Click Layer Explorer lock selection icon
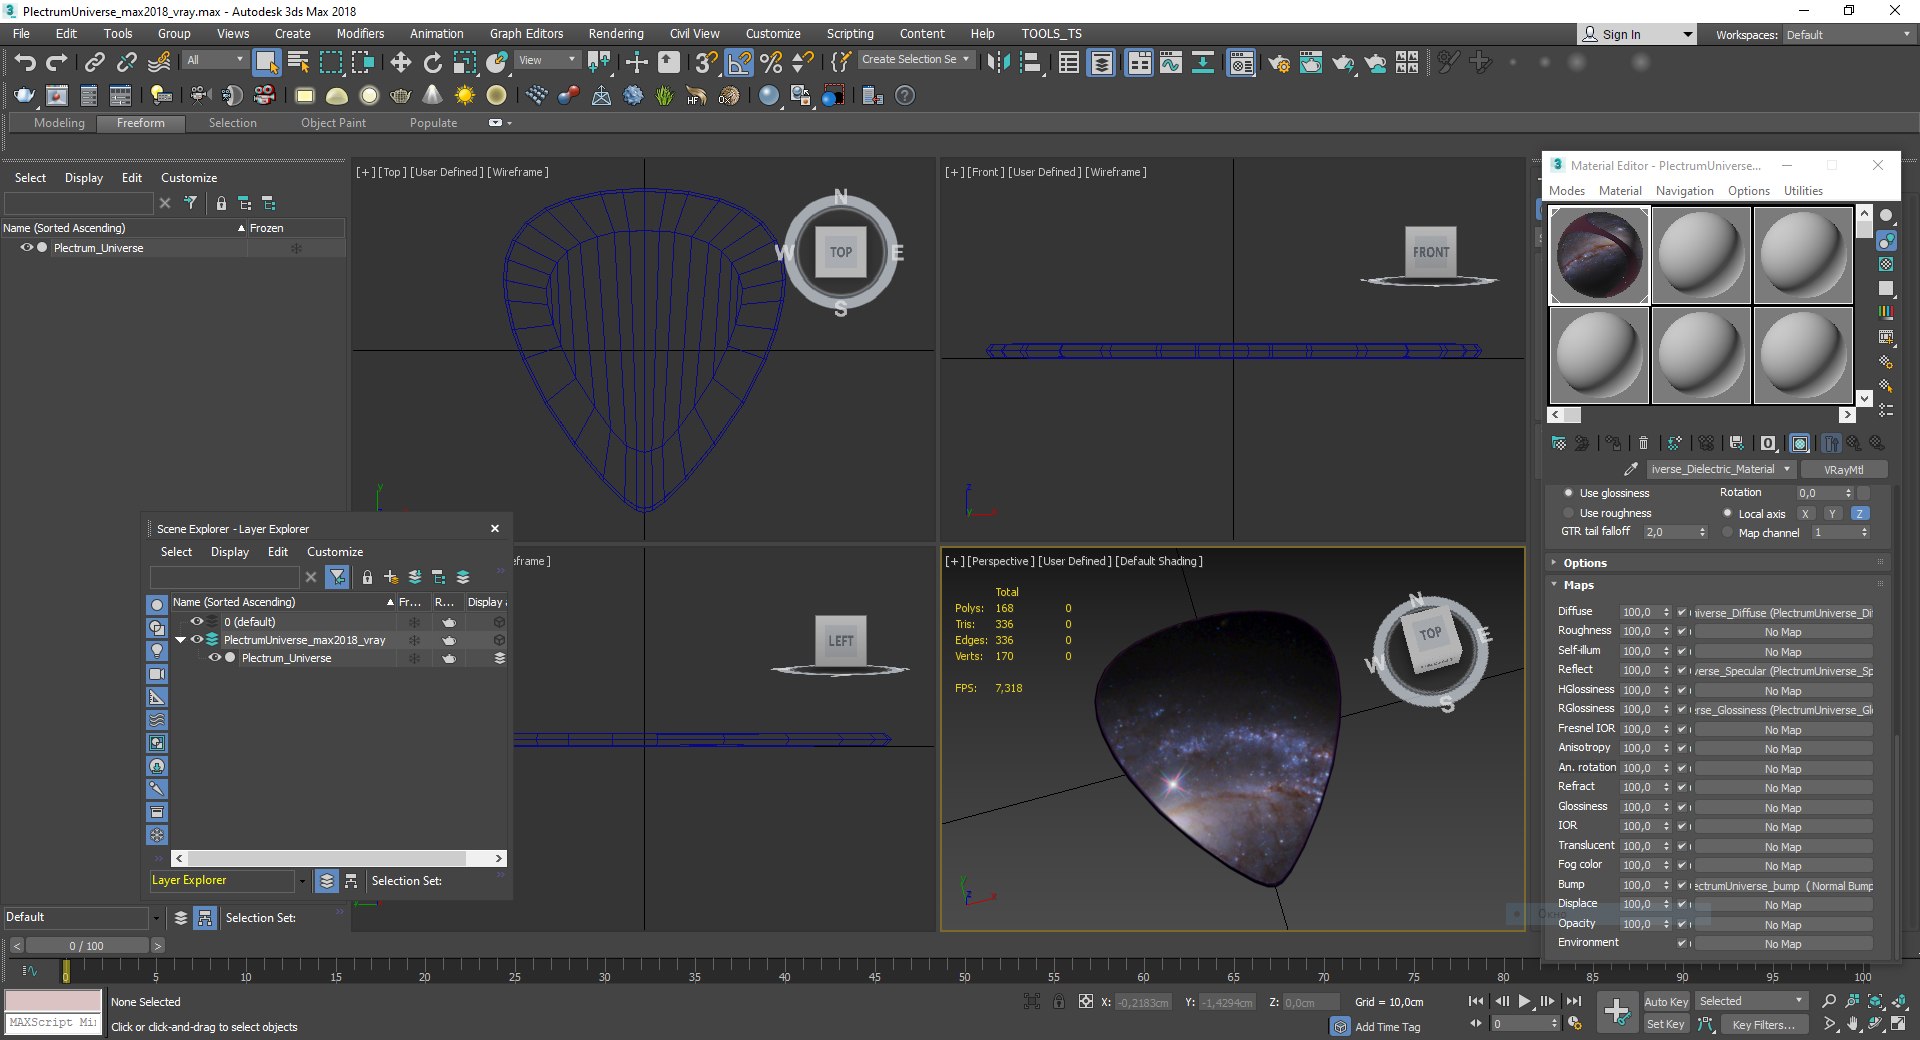Image resolution: width=1920 pixels, height=1040 pixels. point(367,577)
